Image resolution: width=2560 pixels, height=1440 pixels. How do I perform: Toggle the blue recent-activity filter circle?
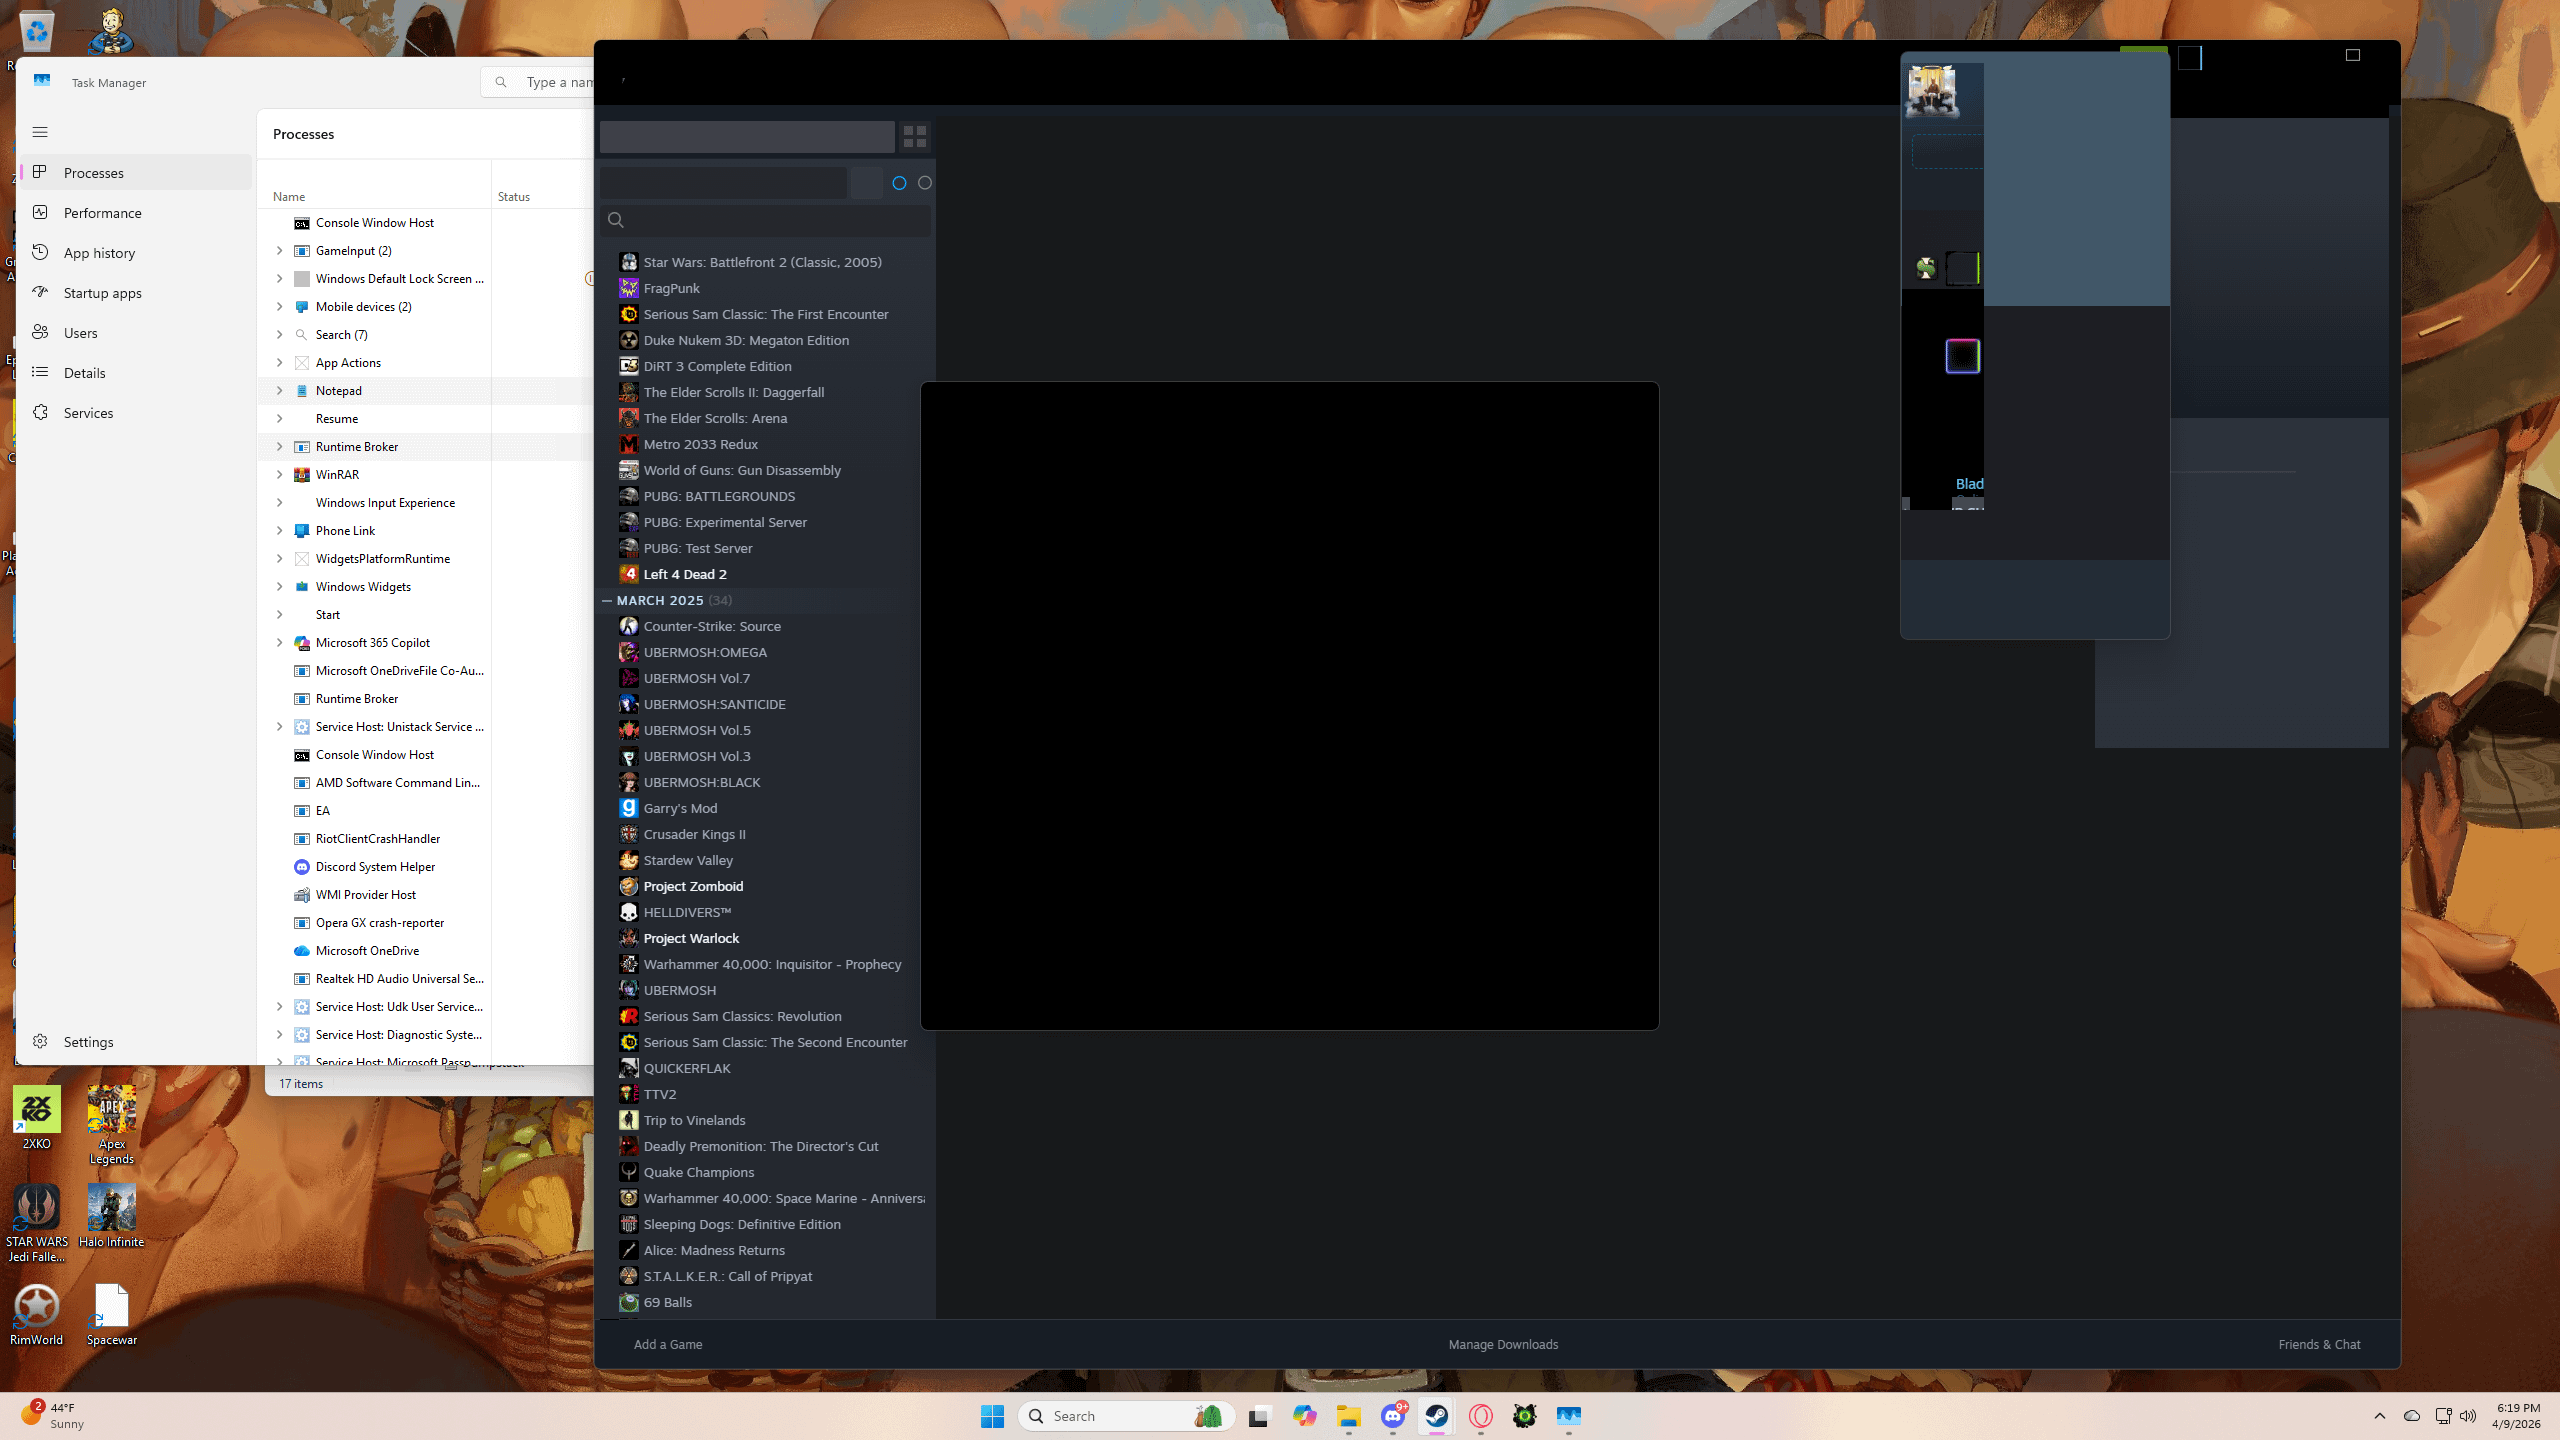click(x=899, y=183)
